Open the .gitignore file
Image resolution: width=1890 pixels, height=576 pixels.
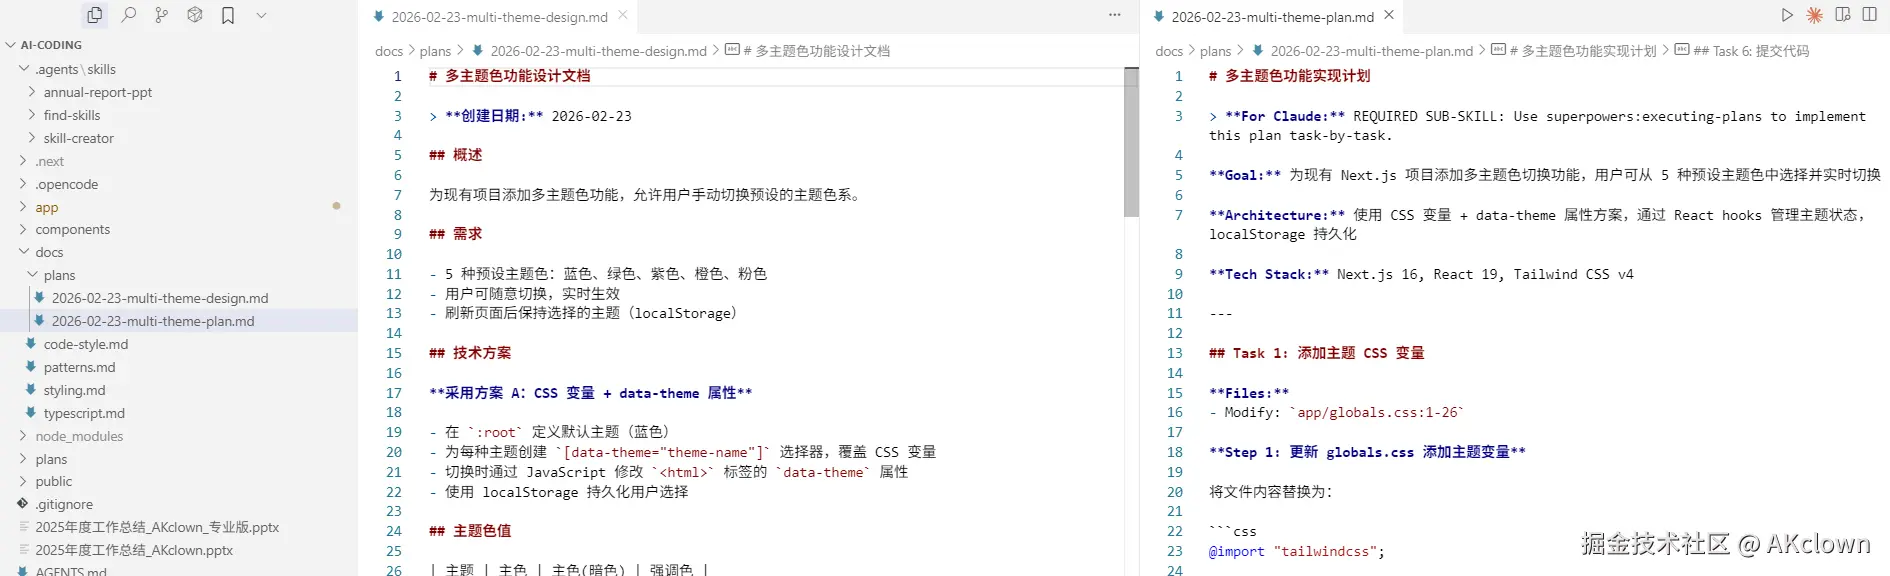(x=64, y=504)
